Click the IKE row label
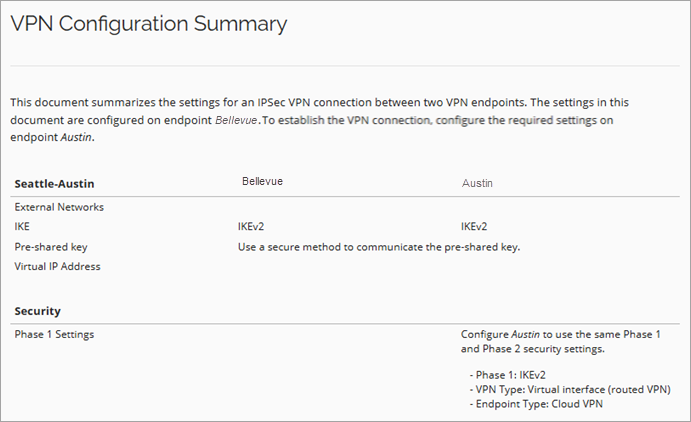 tap(22, 227)
